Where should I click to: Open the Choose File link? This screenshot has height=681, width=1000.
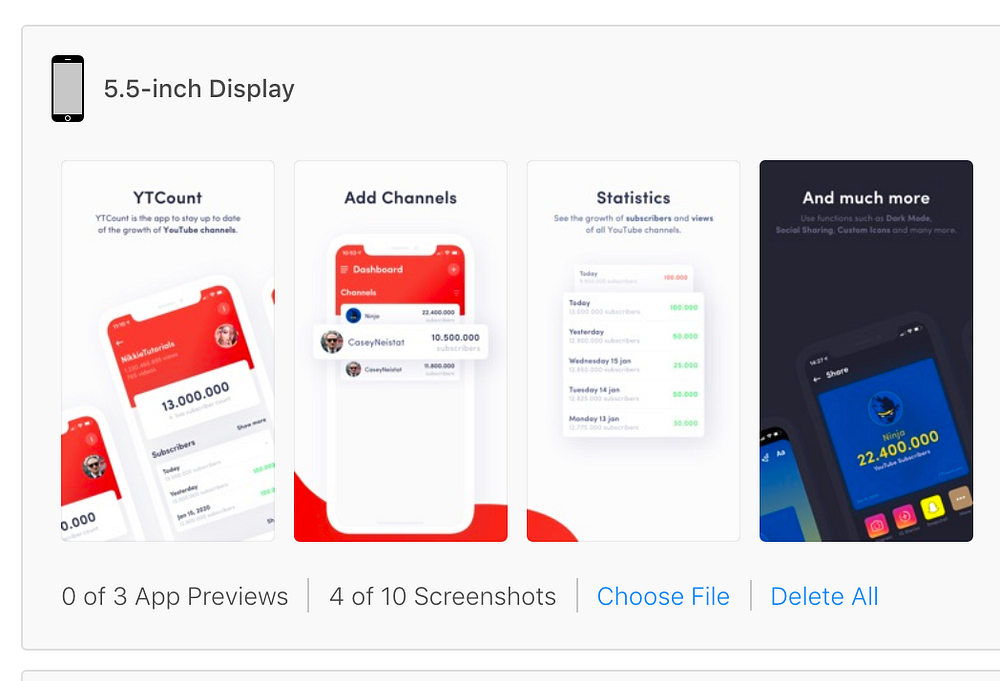pos(663,596)
